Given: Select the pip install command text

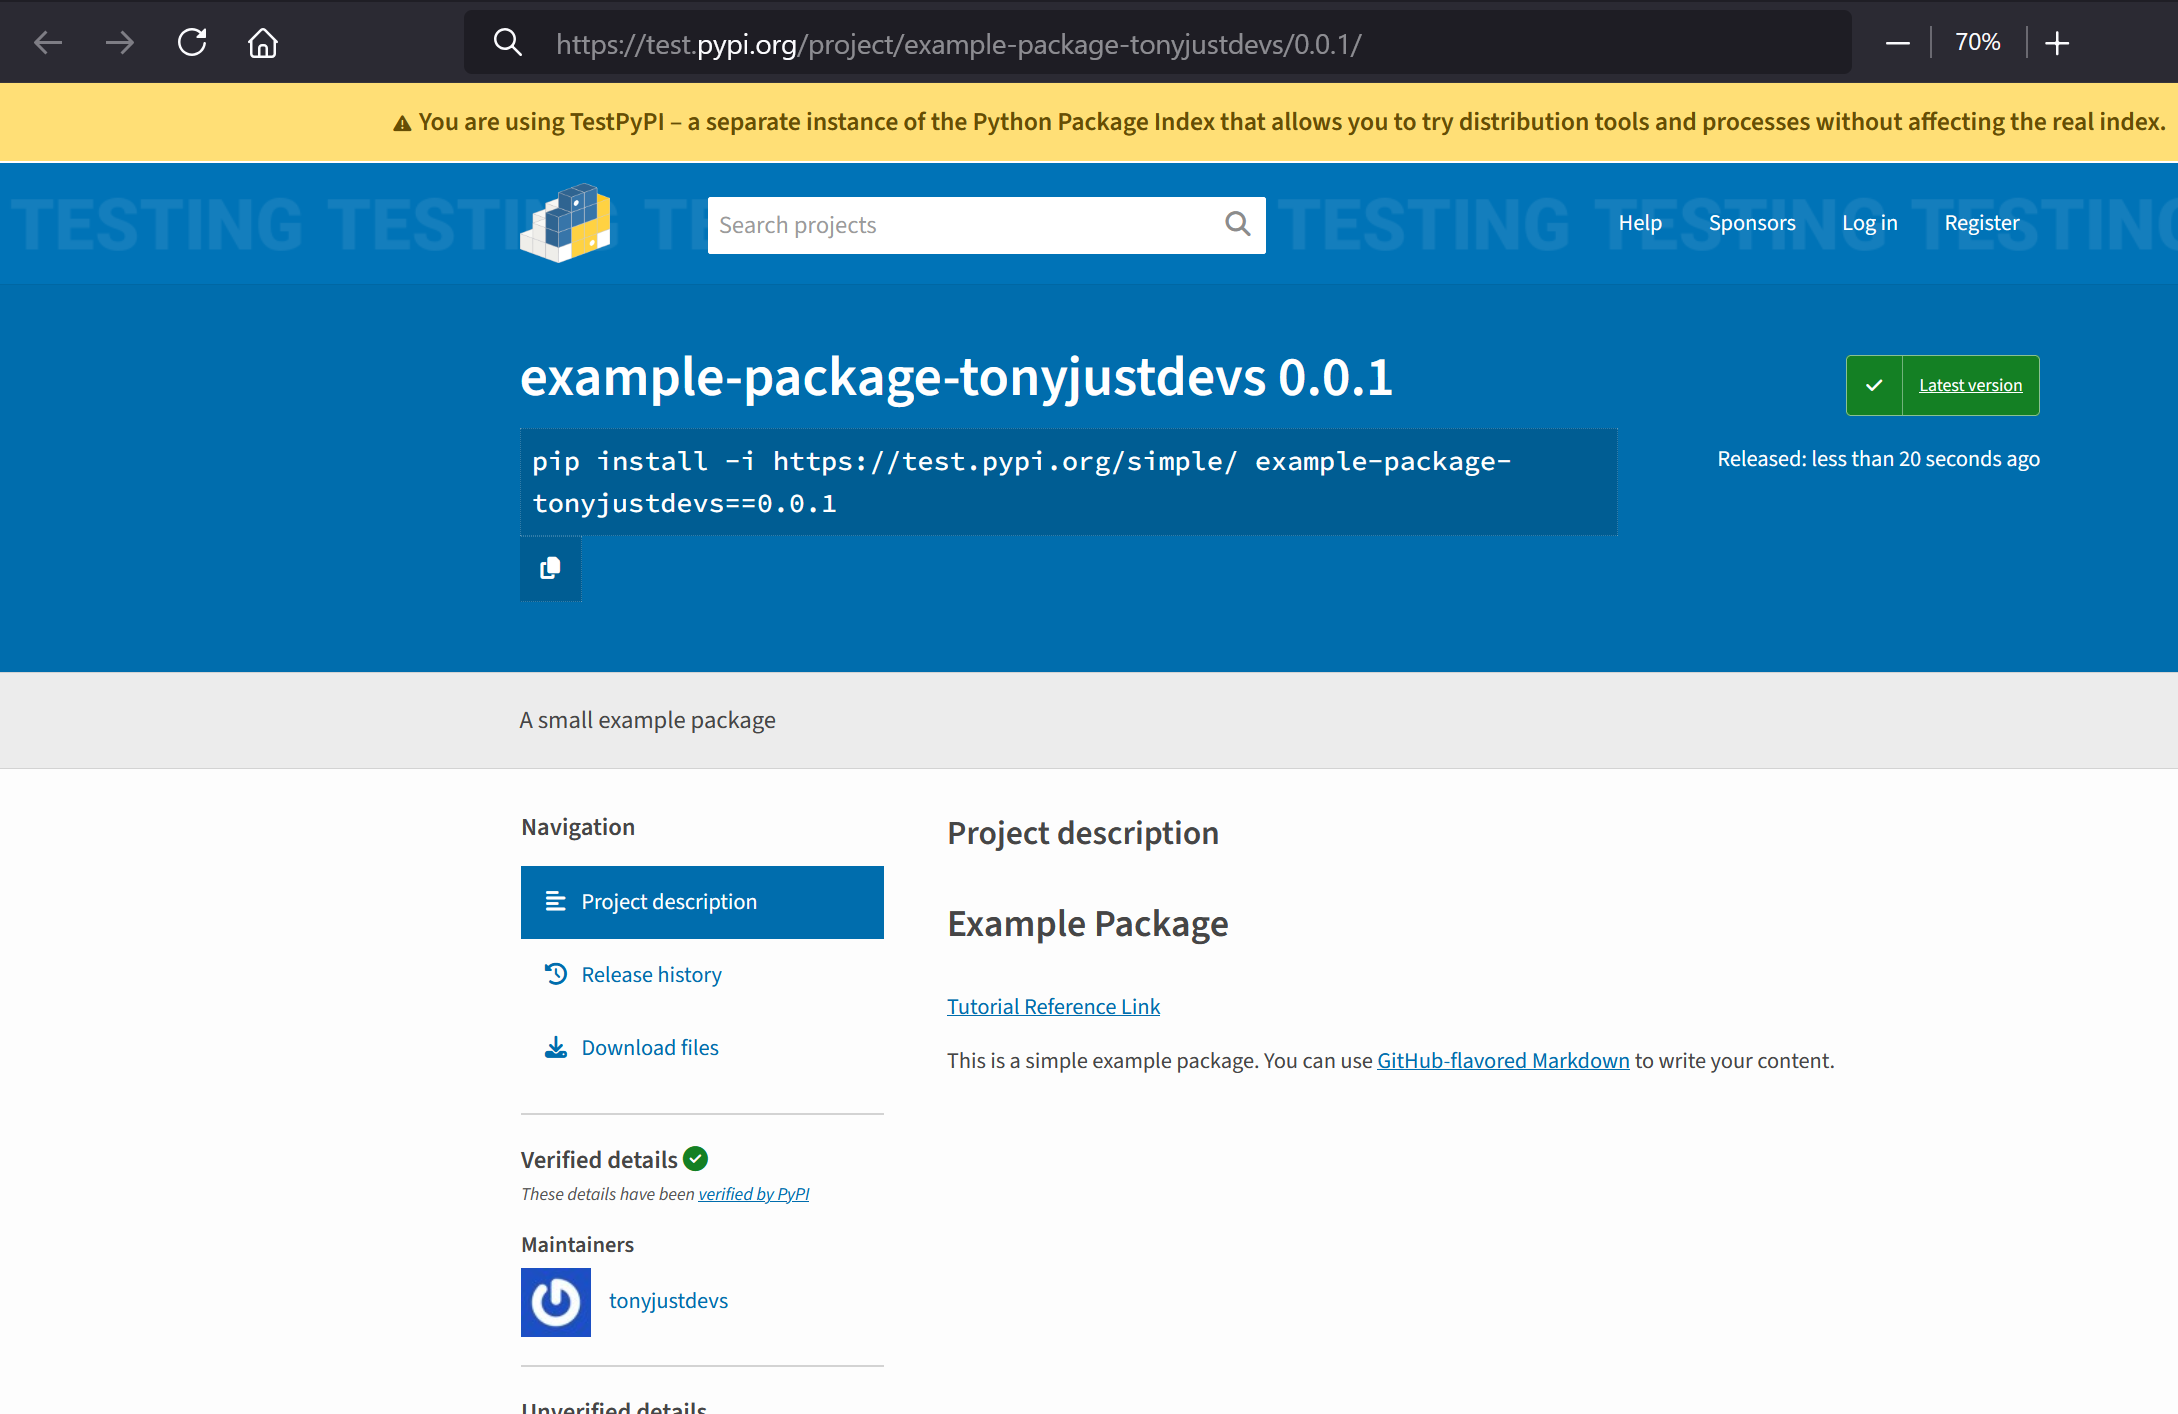Looking at the screenshot, I should 1068,482.
